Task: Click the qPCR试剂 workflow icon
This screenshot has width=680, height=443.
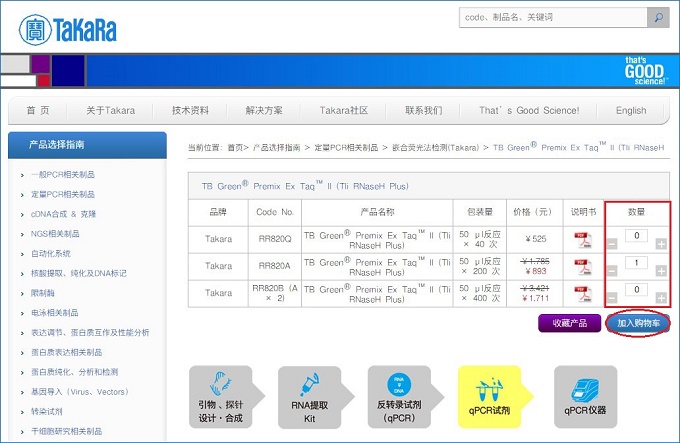Action: 495,397
